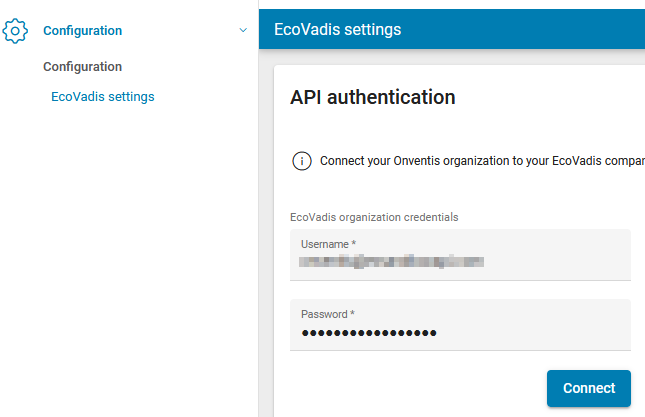Click the EcoVadis organization credentials label
Screen dimensions: 645x417
tap(374, 217)
